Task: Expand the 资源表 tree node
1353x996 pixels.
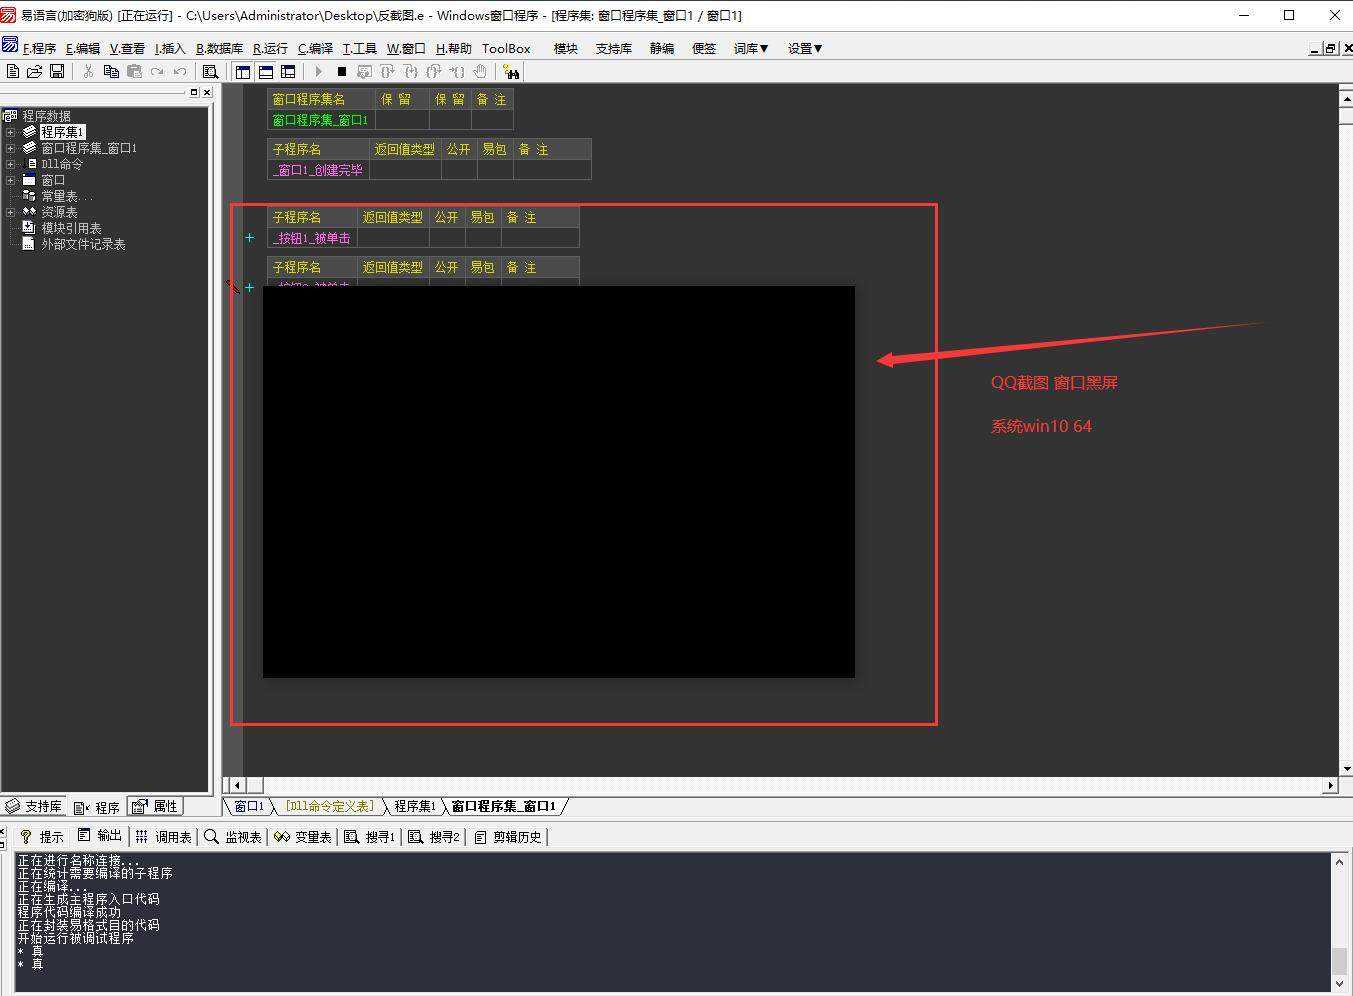Action: pos(10,212)
